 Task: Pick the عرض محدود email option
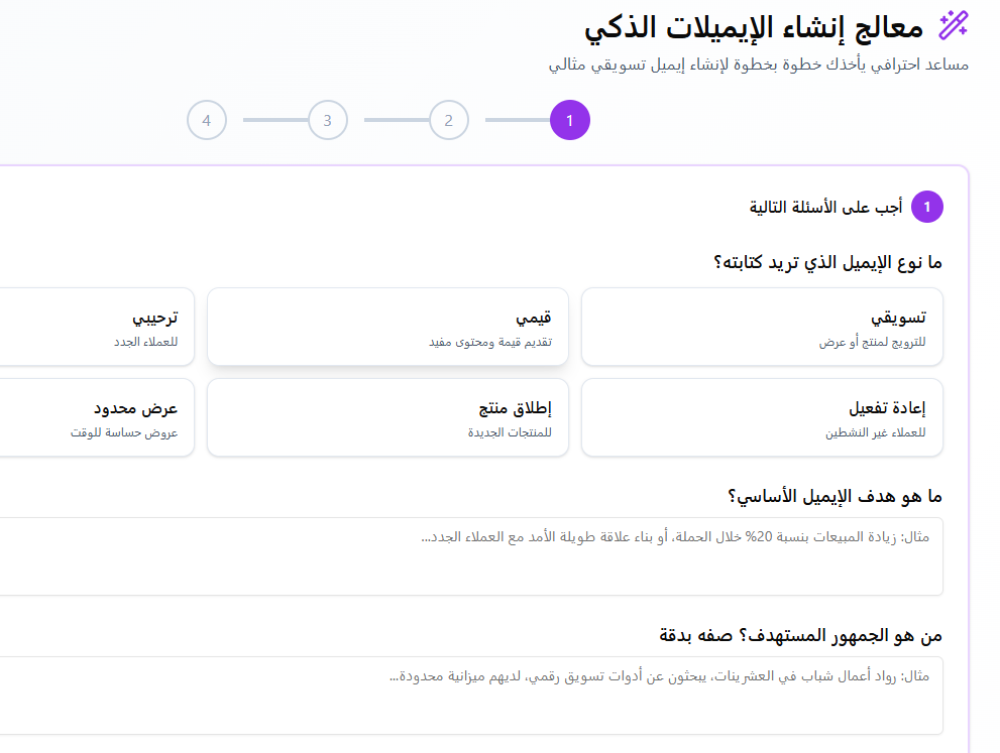[x=90, y=418]
